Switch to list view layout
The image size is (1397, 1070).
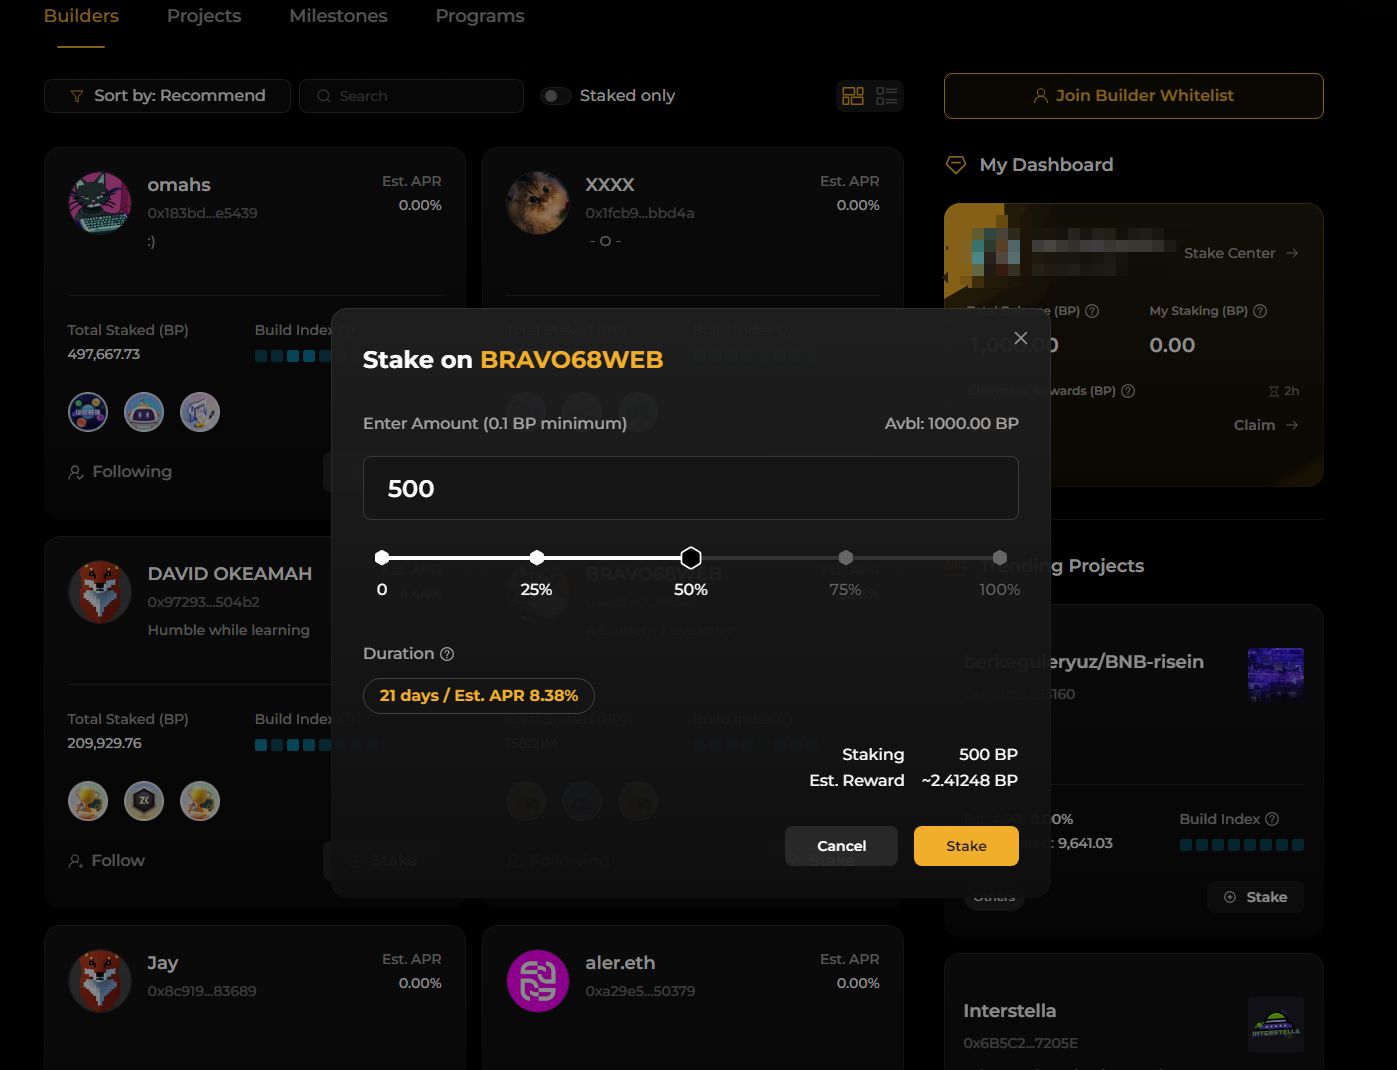coord(887,96)
